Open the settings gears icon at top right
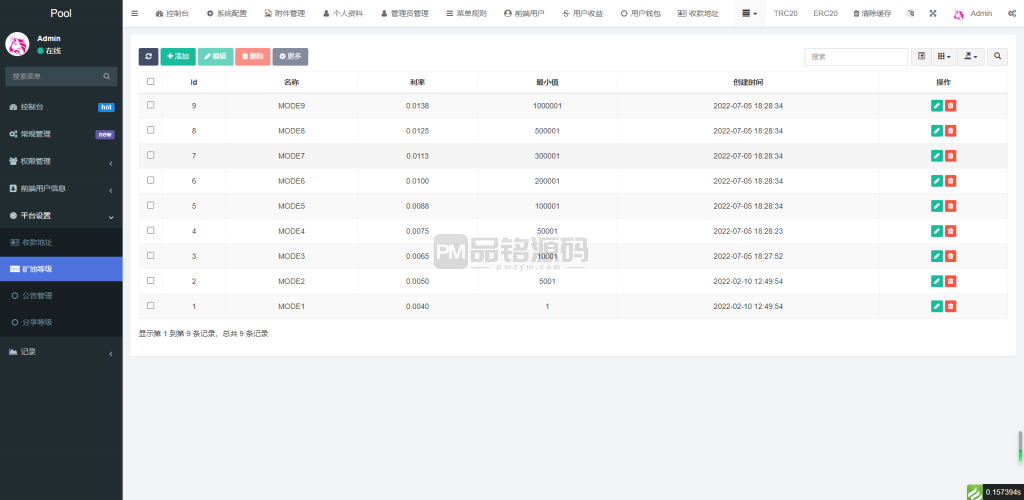 click(x=1012, y=14)
